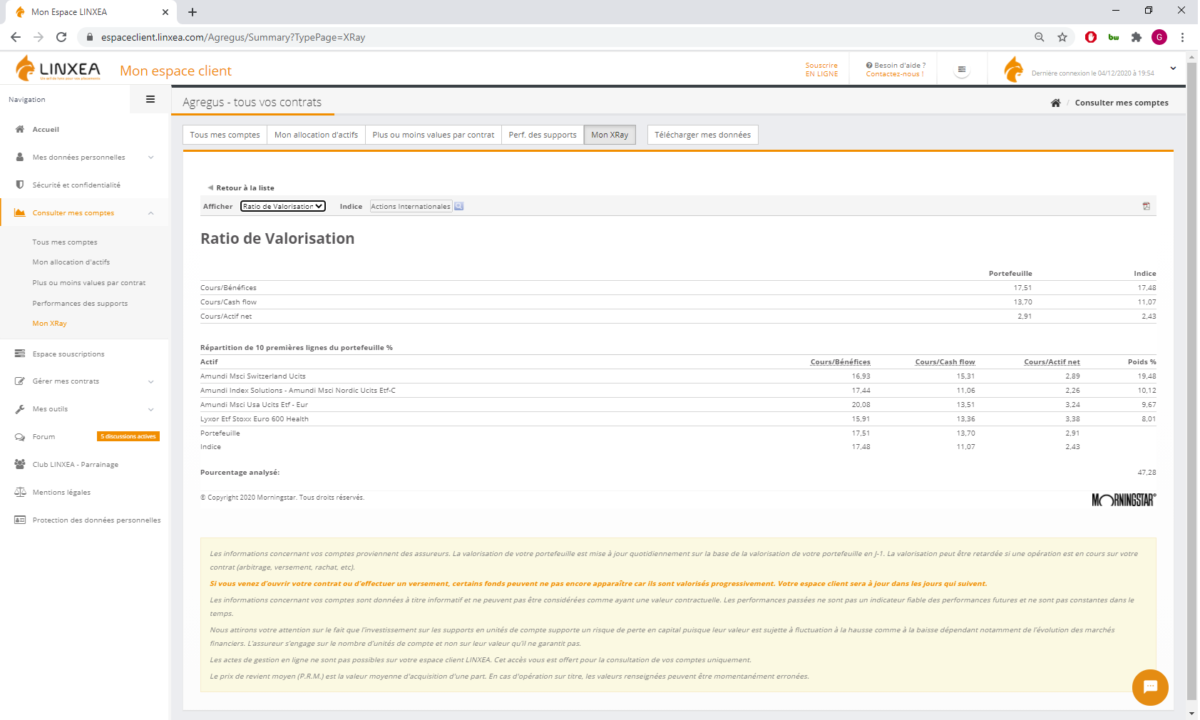Open Mon allocation d'actifs in sidebar
Screen dimensions: 1200x720
pos(71,262)
